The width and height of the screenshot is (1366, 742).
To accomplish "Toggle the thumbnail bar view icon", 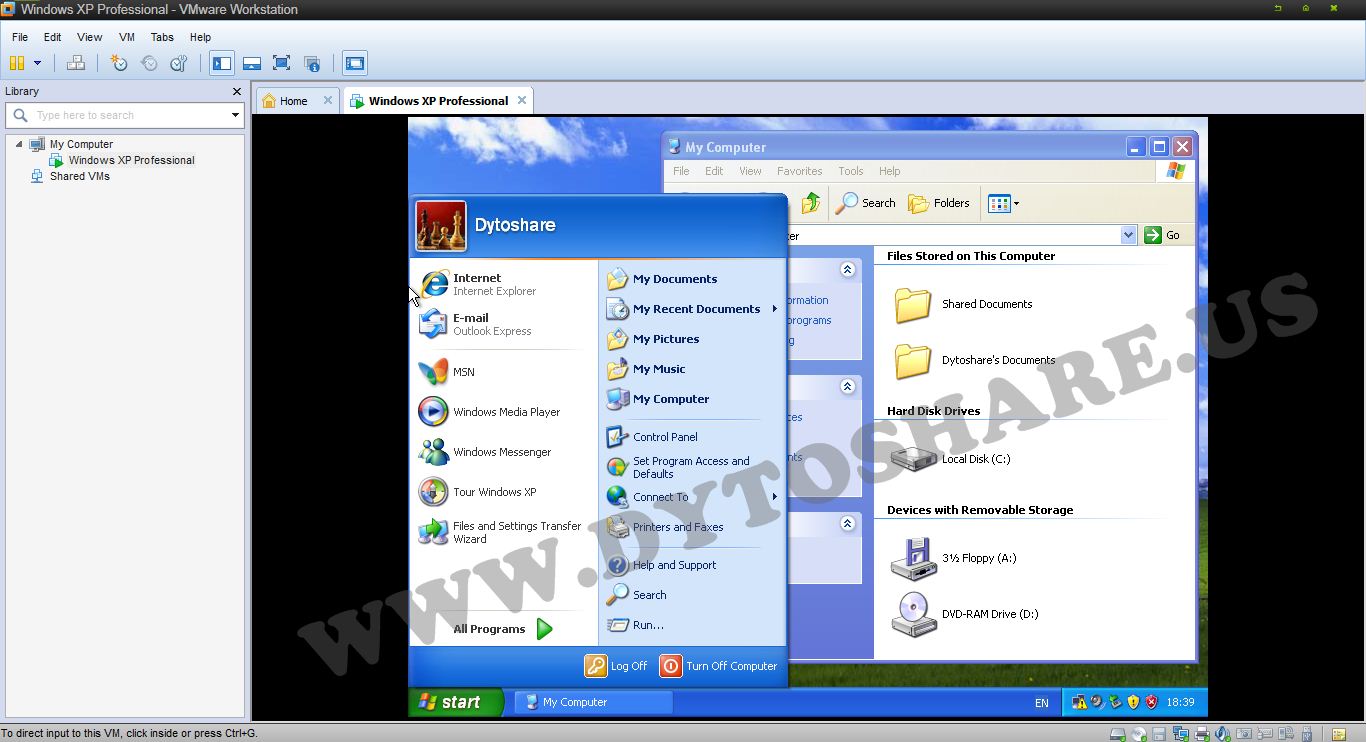I will [x=252, y=63].
